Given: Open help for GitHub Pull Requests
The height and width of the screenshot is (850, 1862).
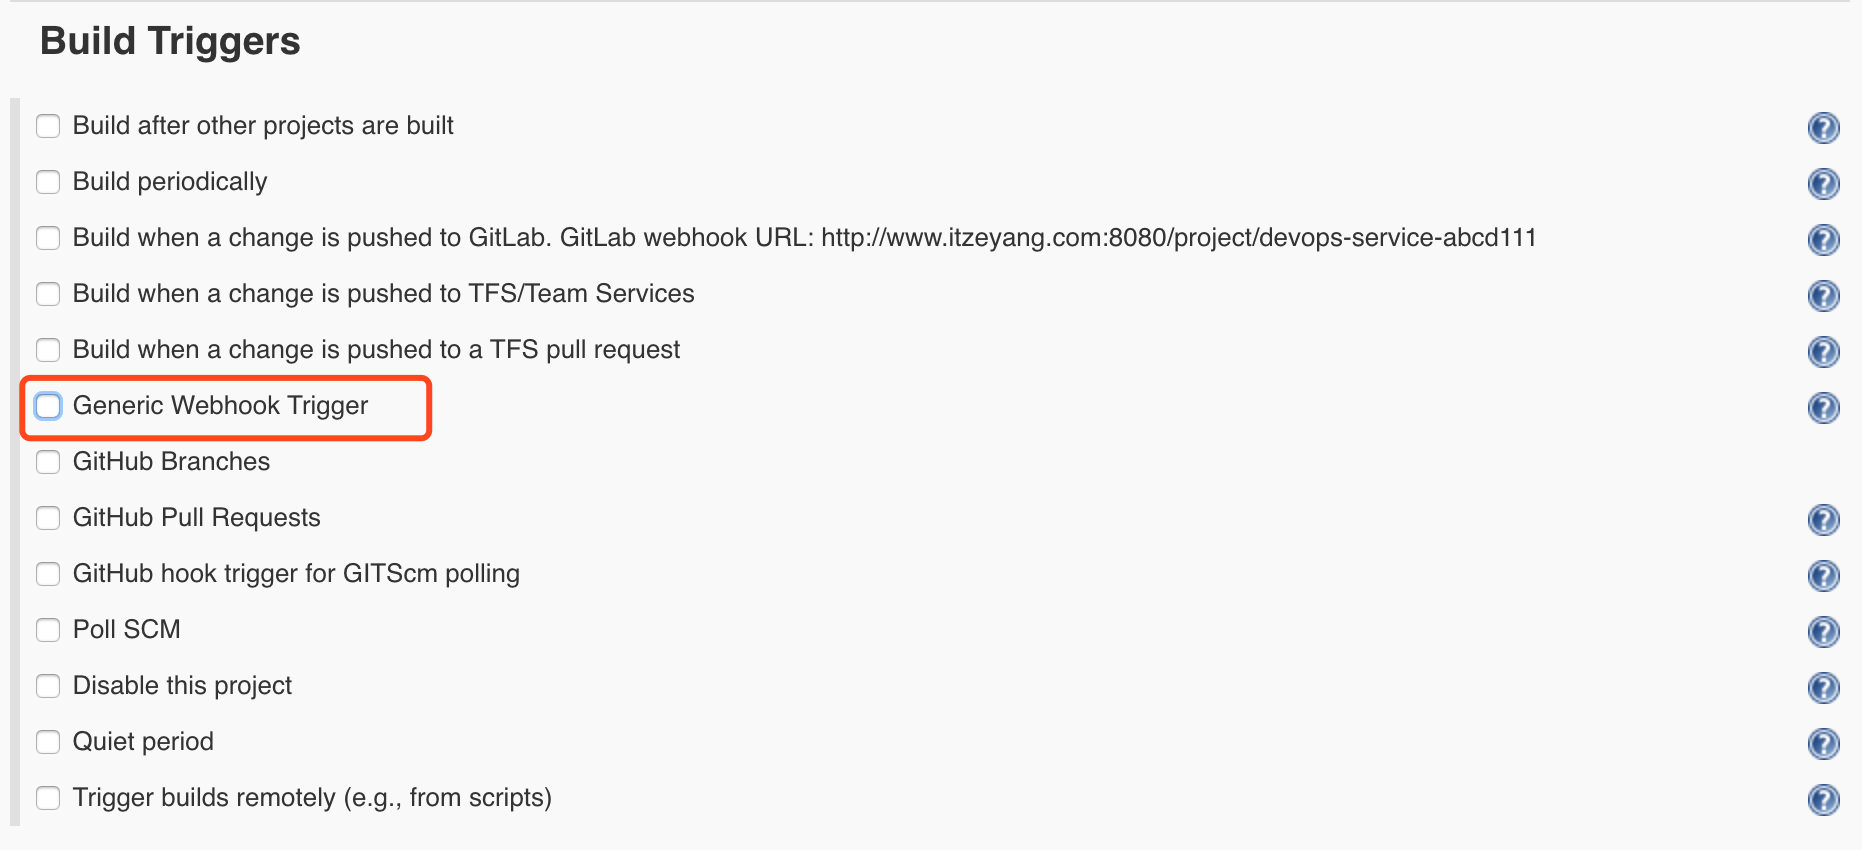Looking at the screenshot, I should click(1824, 520).
